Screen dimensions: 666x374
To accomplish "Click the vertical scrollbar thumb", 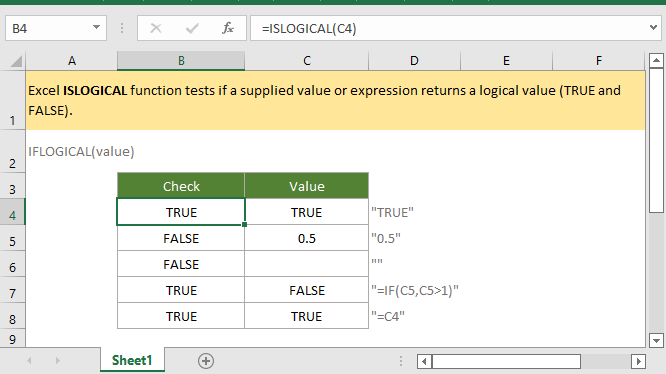I will pos(656,141).
